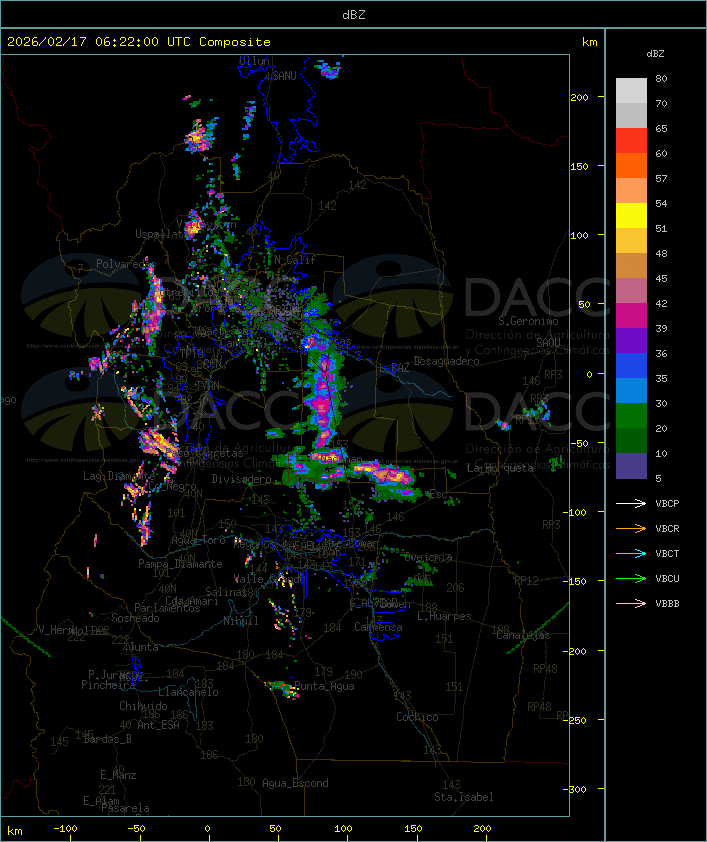Pick the light orange 54–57 dBZ swatch
707x842 pixels.
point(631,191)
